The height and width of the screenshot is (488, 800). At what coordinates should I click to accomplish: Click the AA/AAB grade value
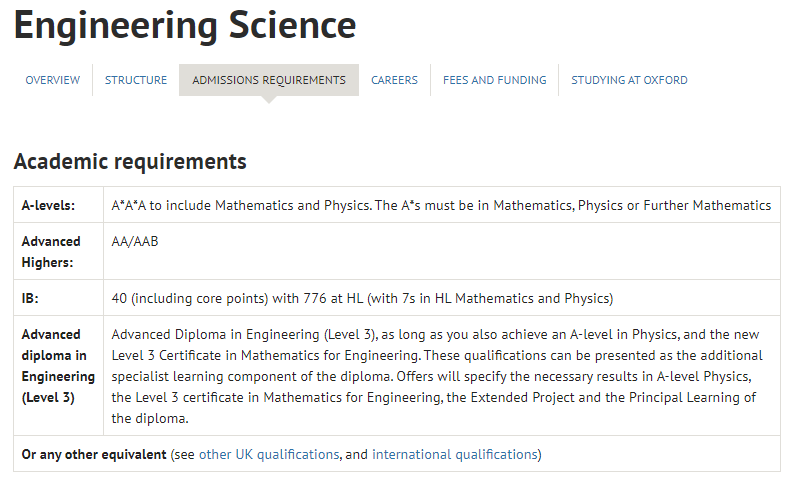[135, 241]
